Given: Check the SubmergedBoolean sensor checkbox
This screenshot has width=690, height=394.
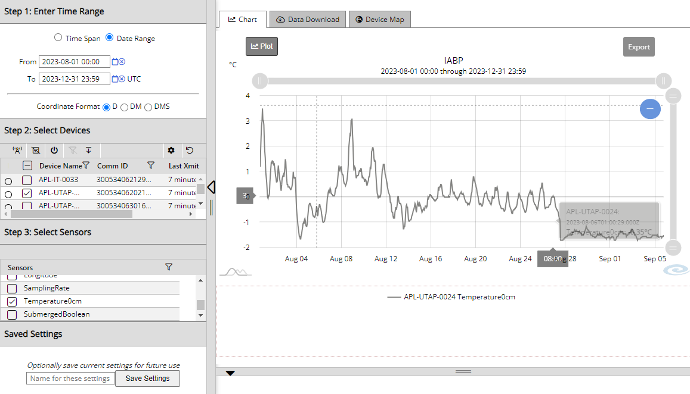Looking at the screenshot, I should (x=12, y=314).
